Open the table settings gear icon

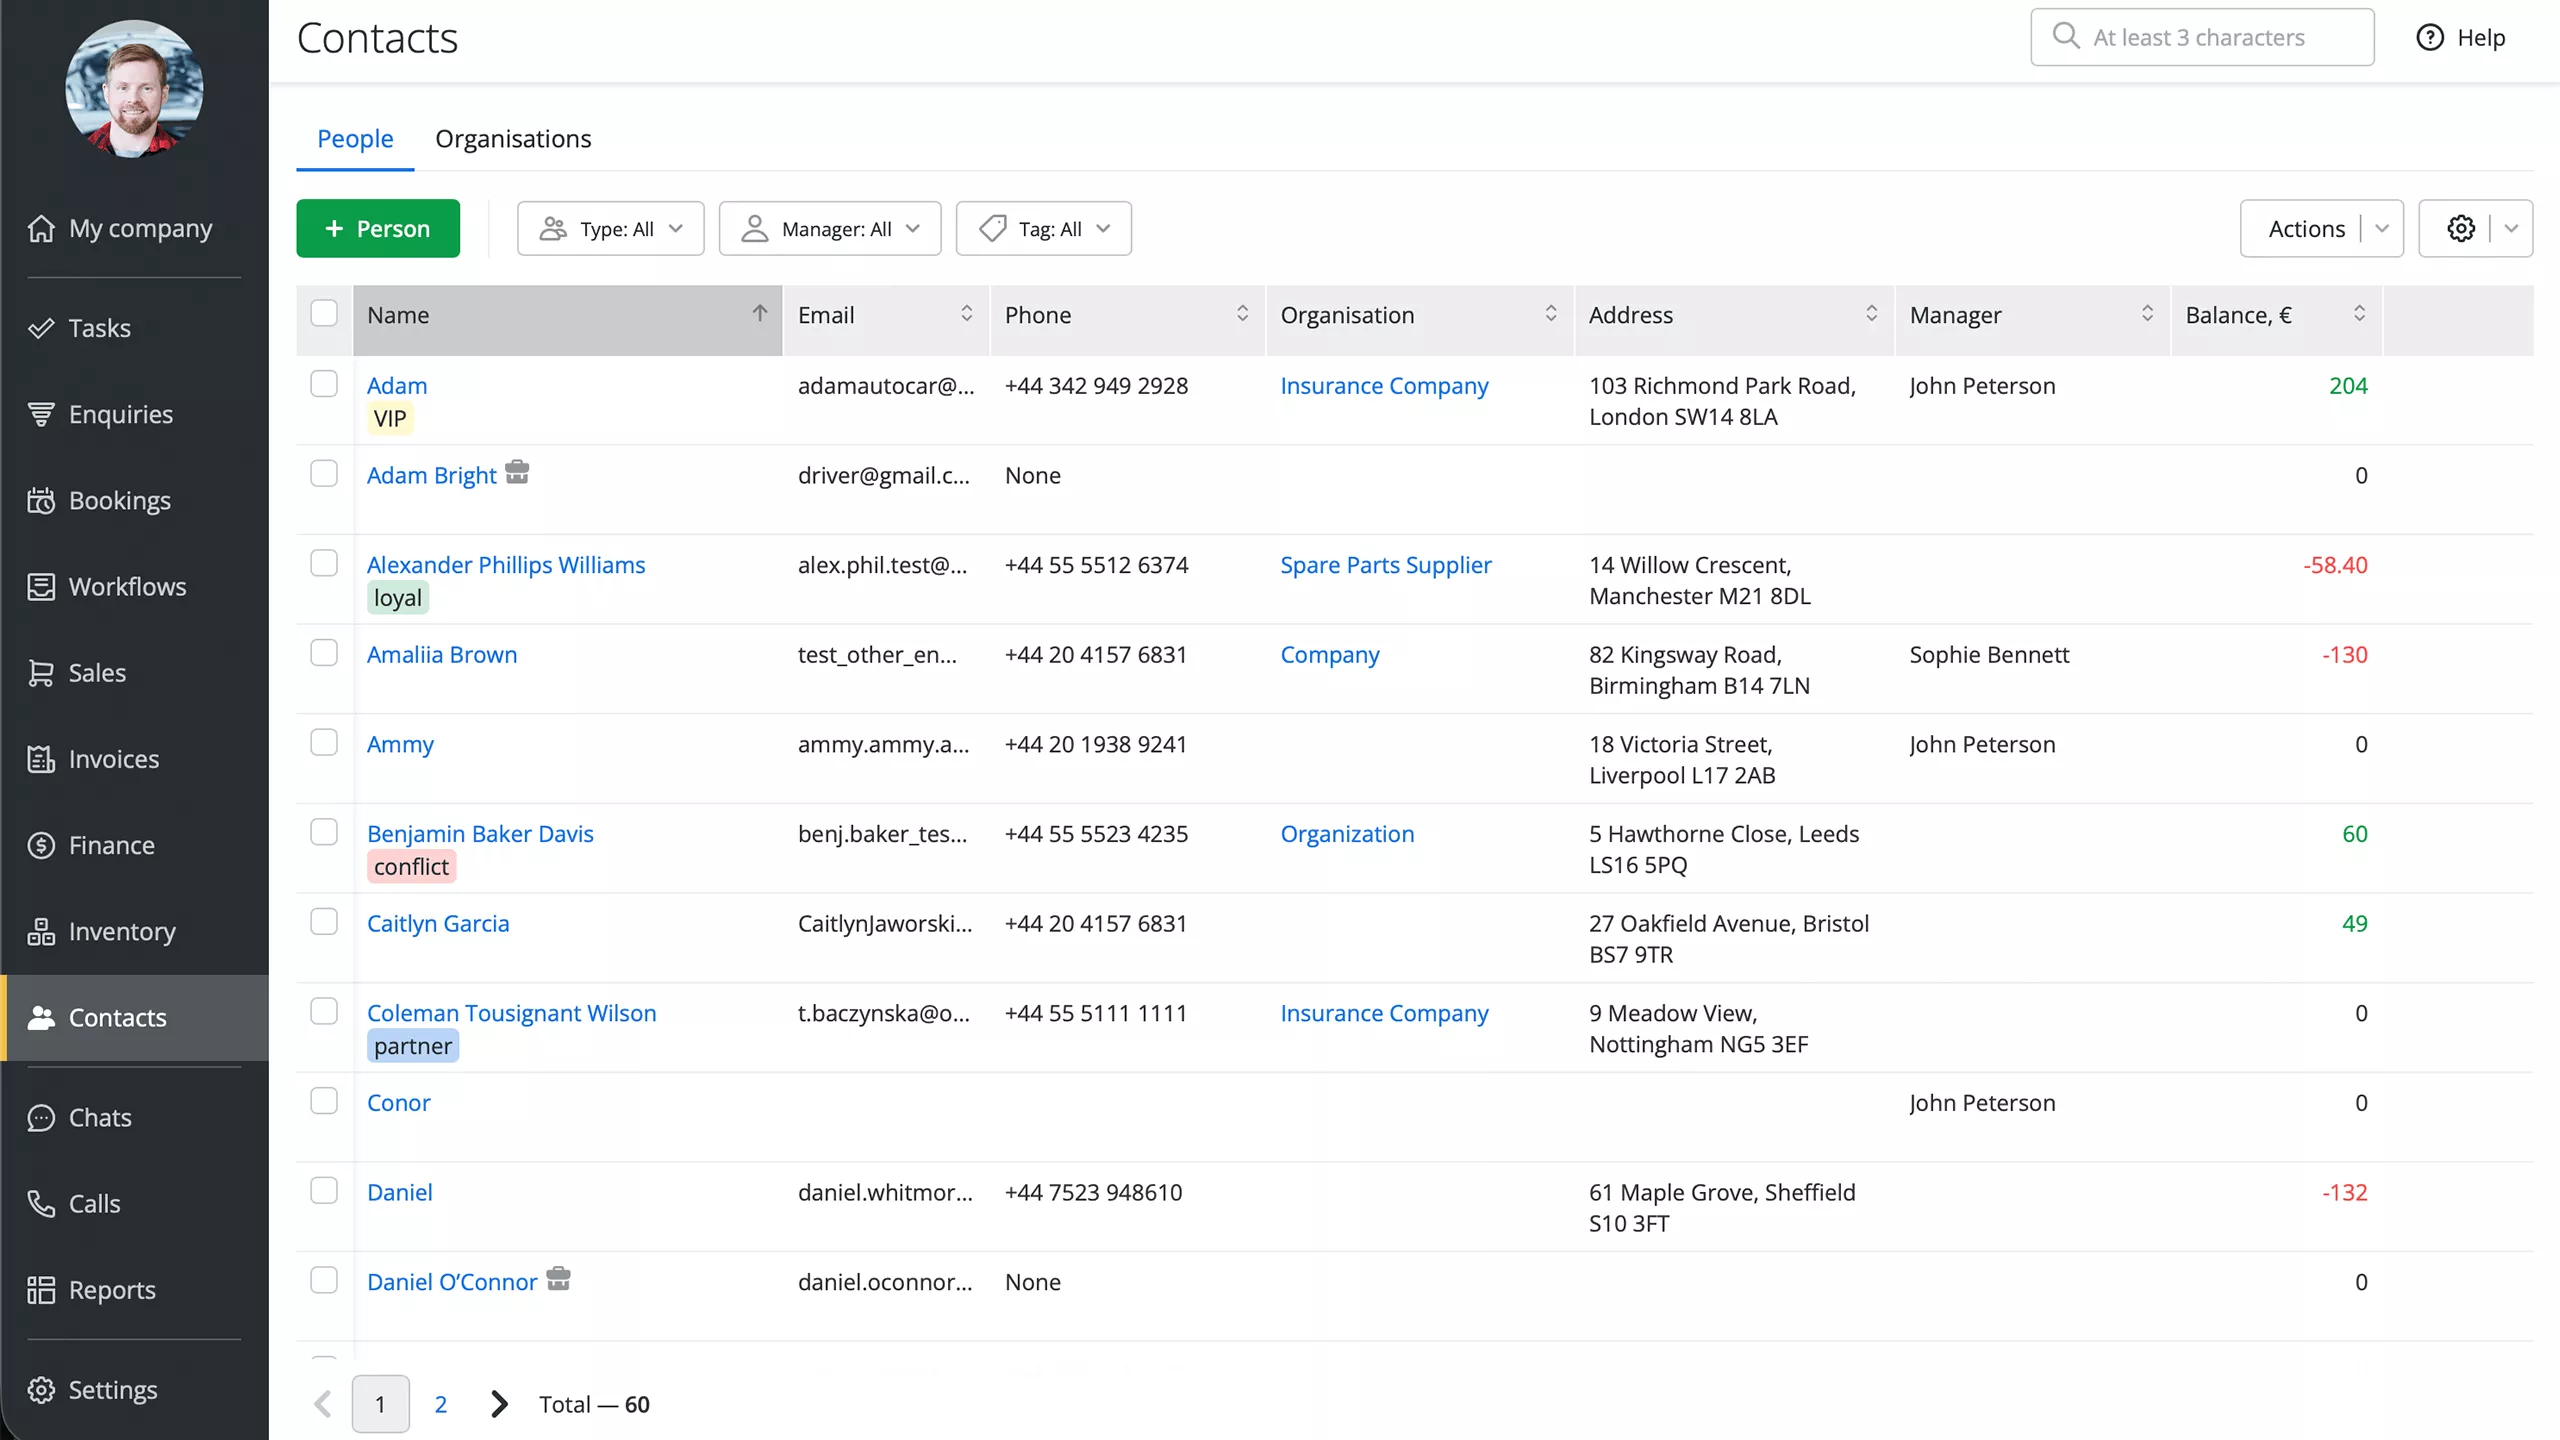point(2460,229)
